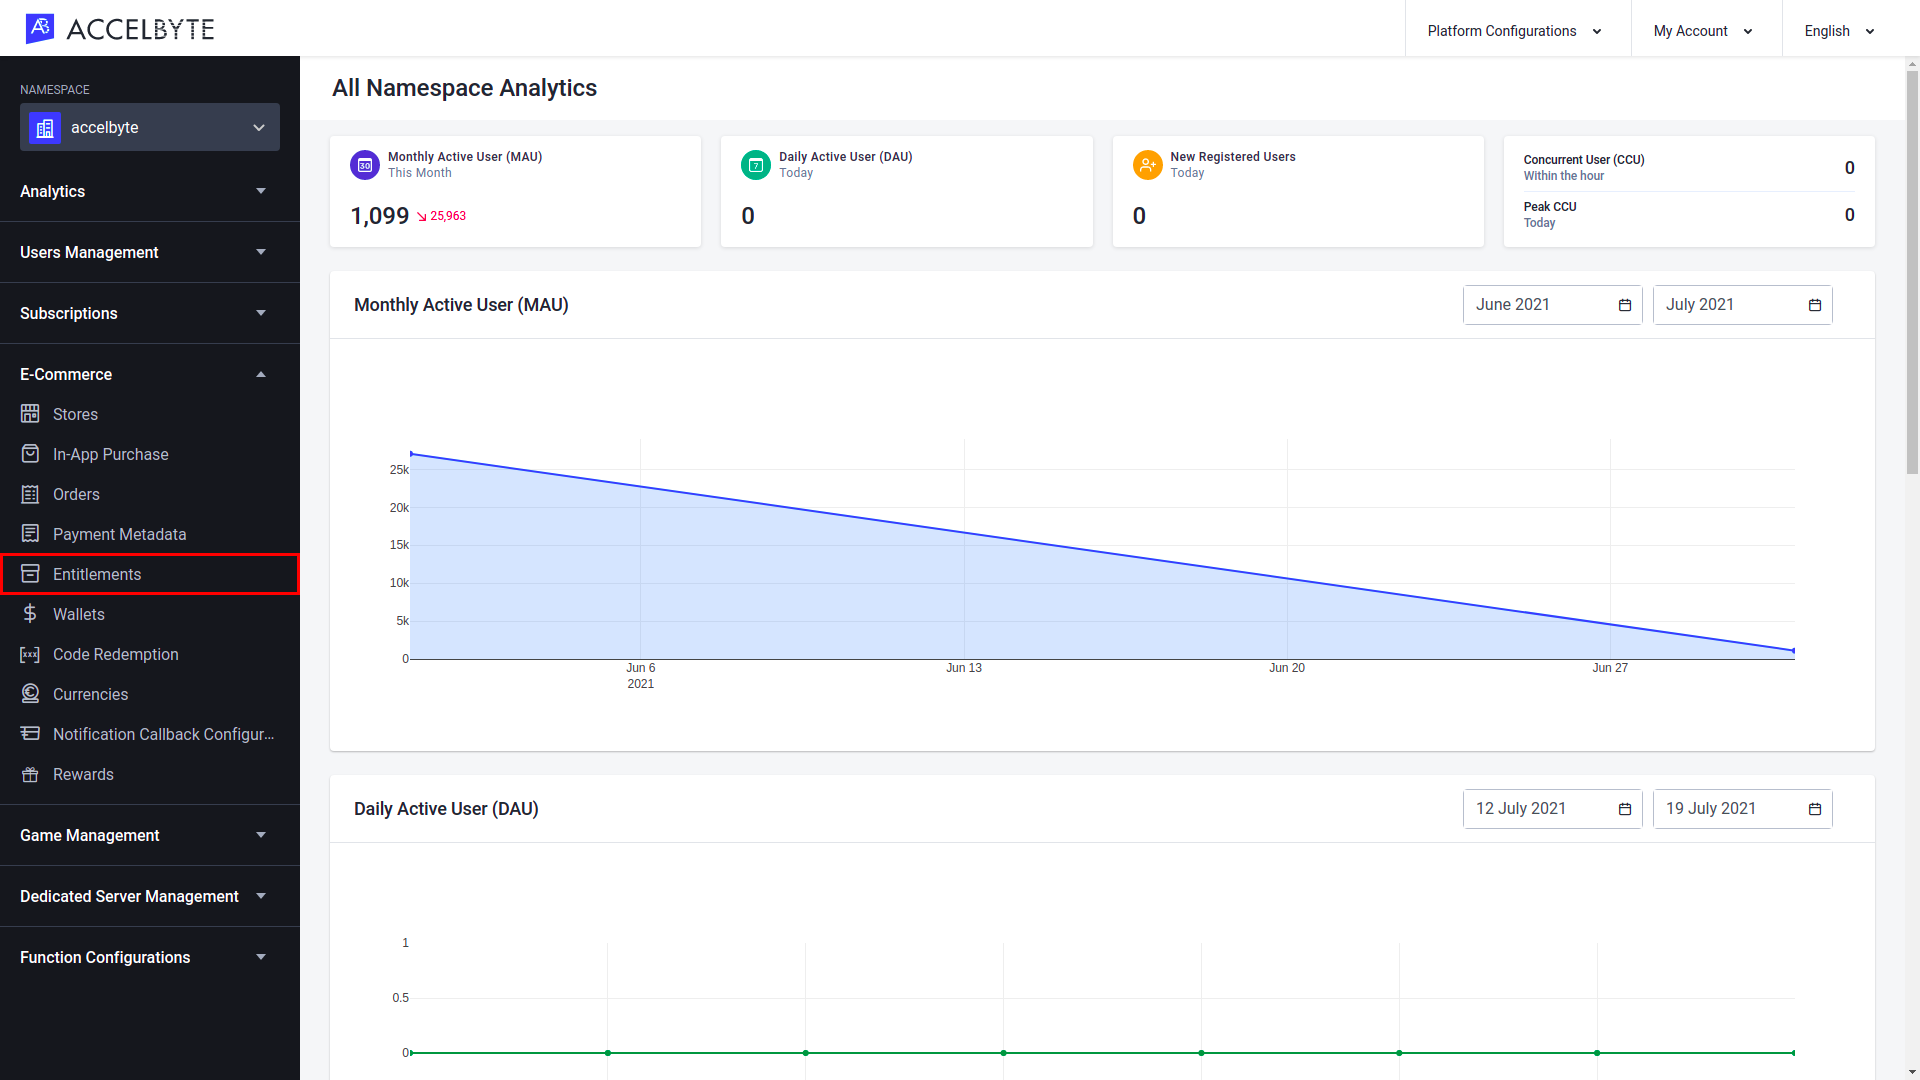The height and width of the screenshot is (1080, 1920).
Task: Expand Users Management section
Action: coord(150,252)
